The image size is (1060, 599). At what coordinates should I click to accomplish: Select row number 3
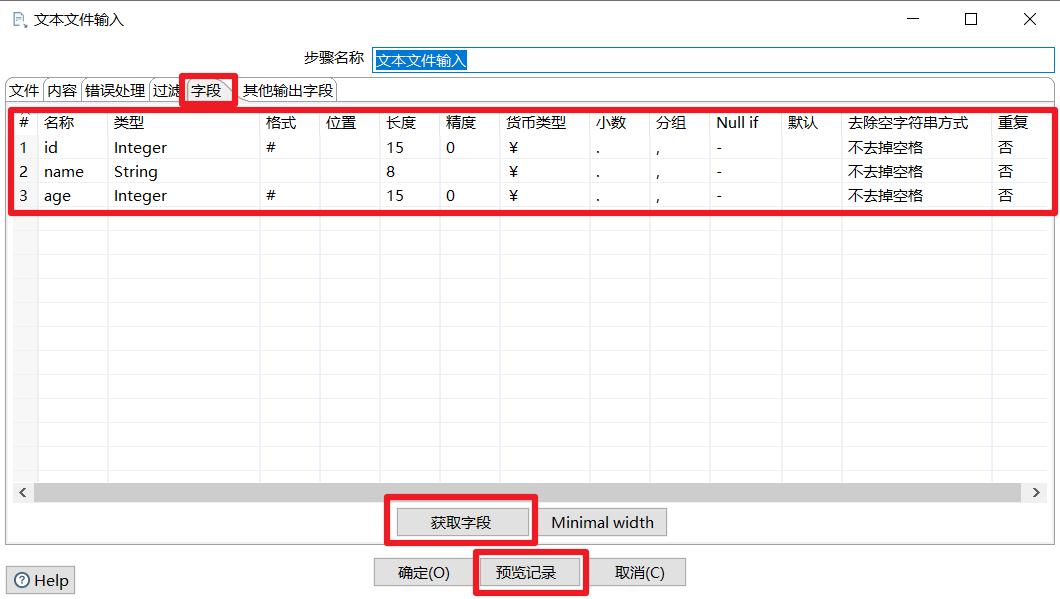24,195
